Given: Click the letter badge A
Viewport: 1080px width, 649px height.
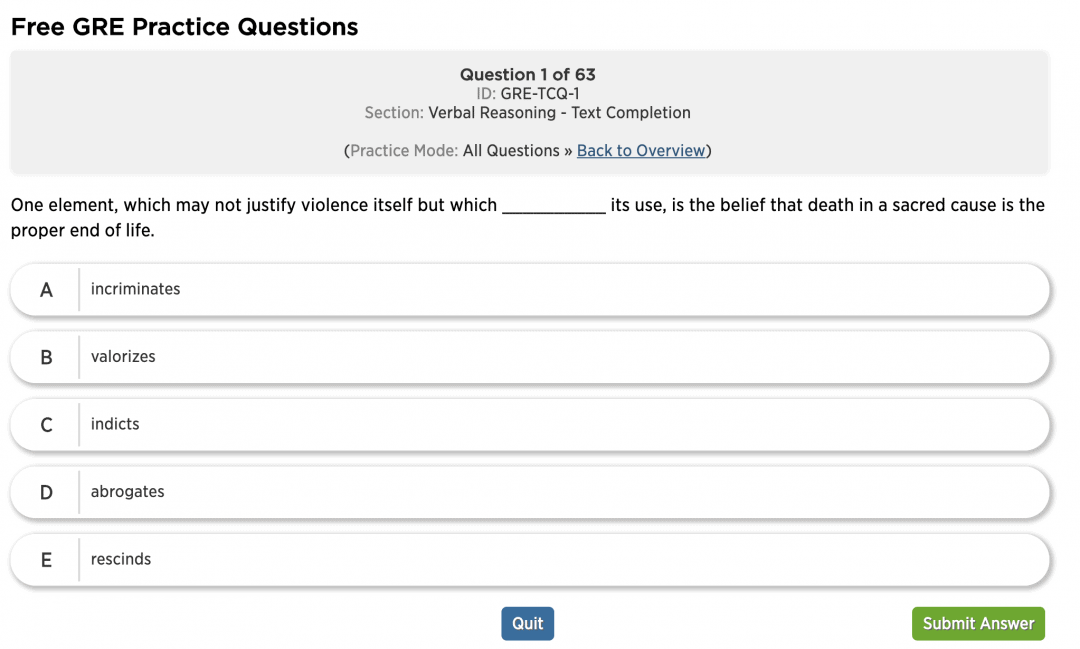Looking at the screenshot, I should [45, 289].
